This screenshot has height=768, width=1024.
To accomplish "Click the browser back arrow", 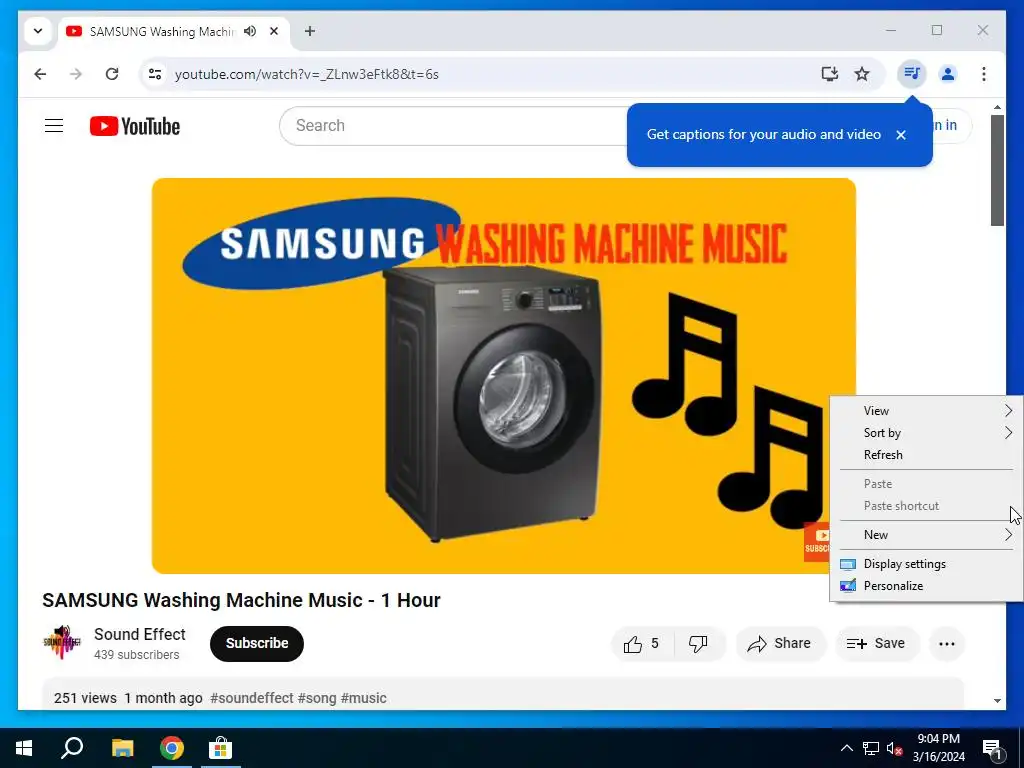I will point(40,74).
